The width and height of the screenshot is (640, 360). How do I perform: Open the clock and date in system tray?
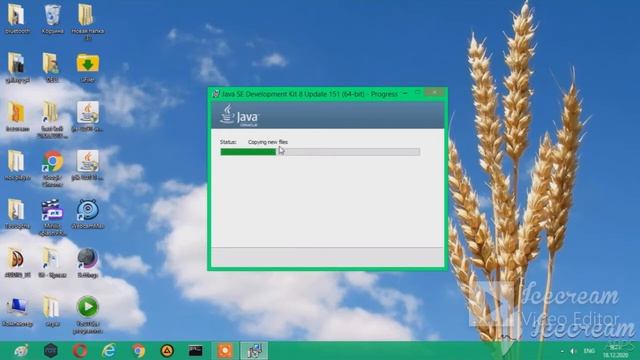pyautogui.click(x=615, y=351)
